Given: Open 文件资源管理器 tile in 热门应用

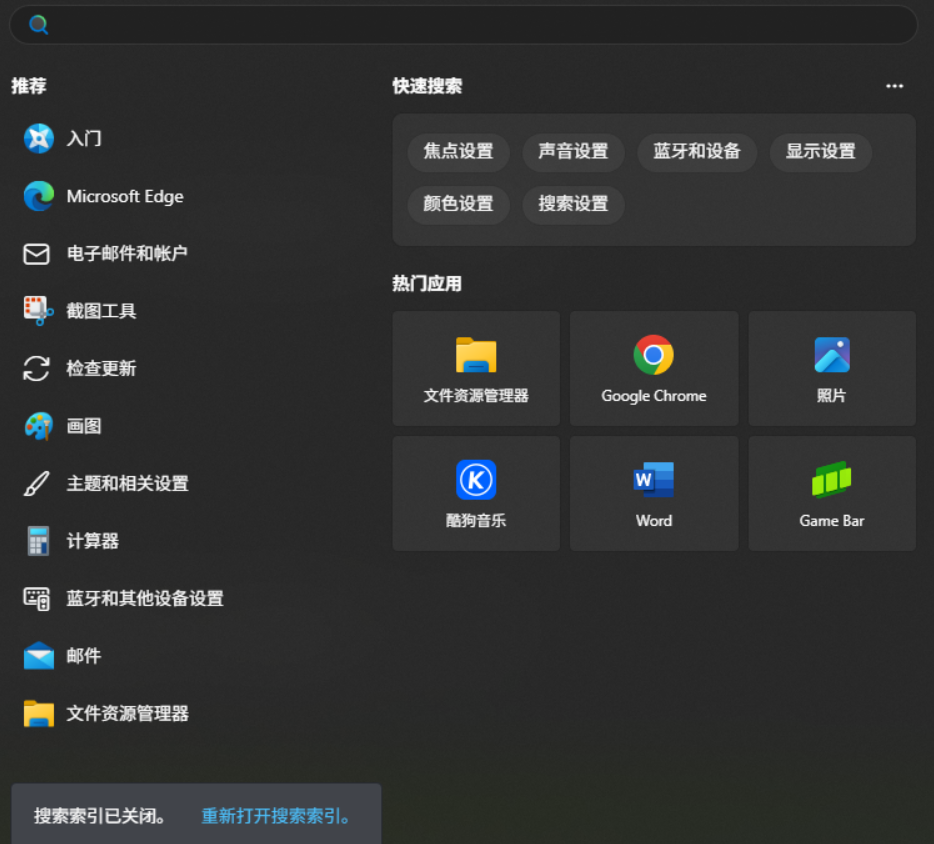Looking at the screenshot, I should 476,368.
